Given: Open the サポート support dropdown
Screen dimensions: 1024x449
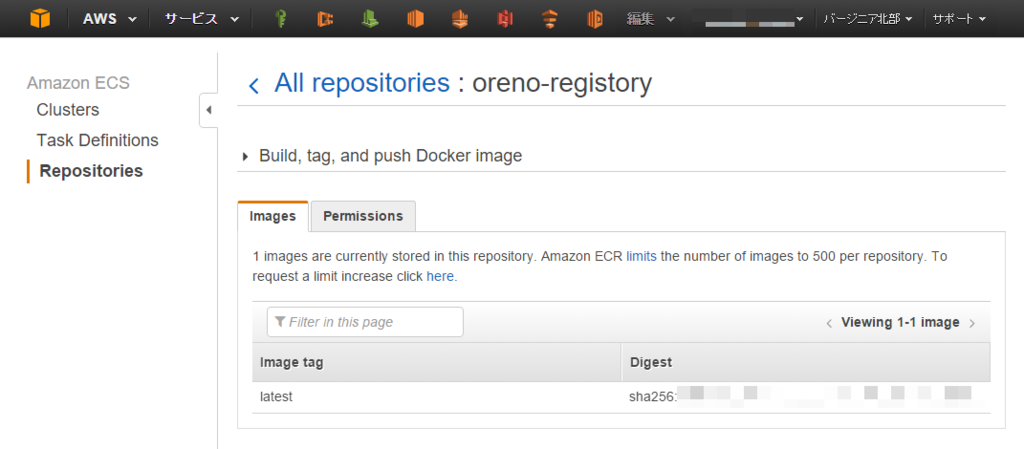Looking at the screenshot, I should (x=959, y=19).
